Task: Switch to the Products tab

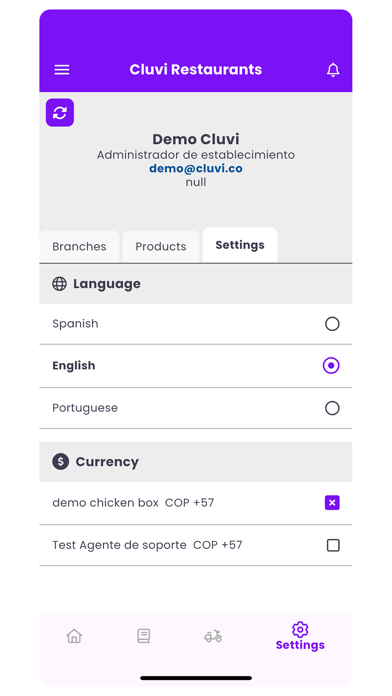Action: [161, 246]
